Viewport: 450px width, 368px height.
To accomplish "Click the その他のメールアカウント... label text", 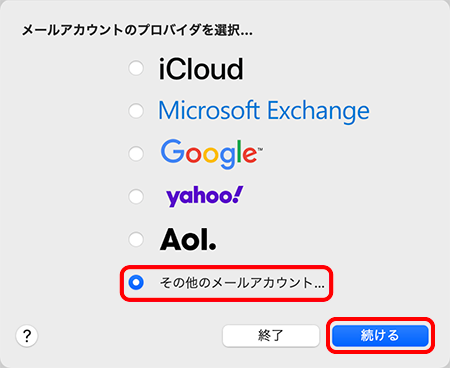I will (x=242, y=283).
